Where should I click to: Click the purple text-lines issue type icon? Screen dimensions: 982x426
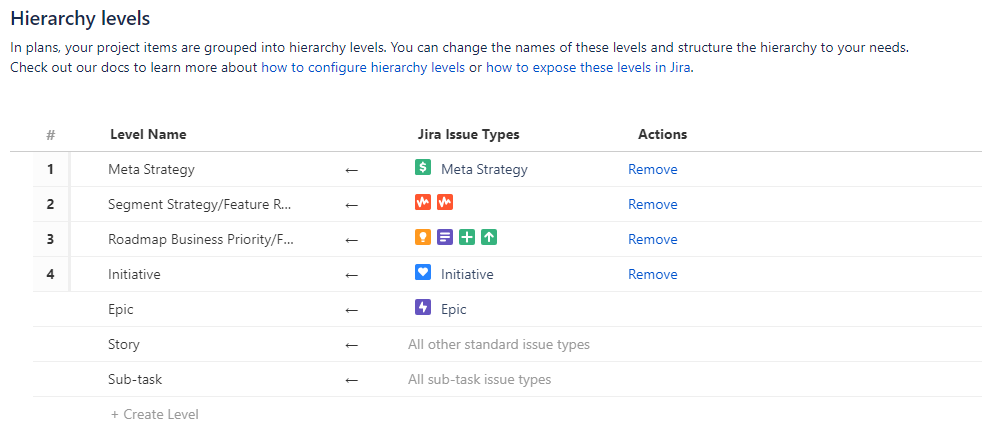click(x=445, y=238)
